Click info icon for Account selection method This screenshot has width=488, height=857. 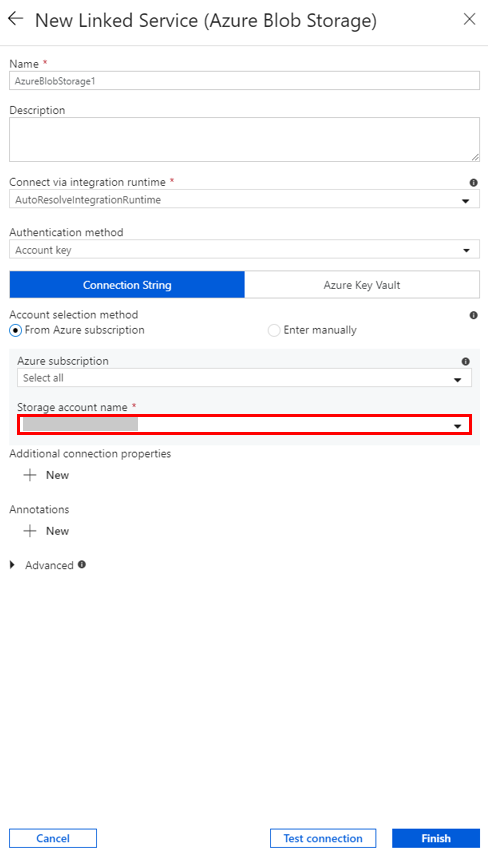point(473,315)
